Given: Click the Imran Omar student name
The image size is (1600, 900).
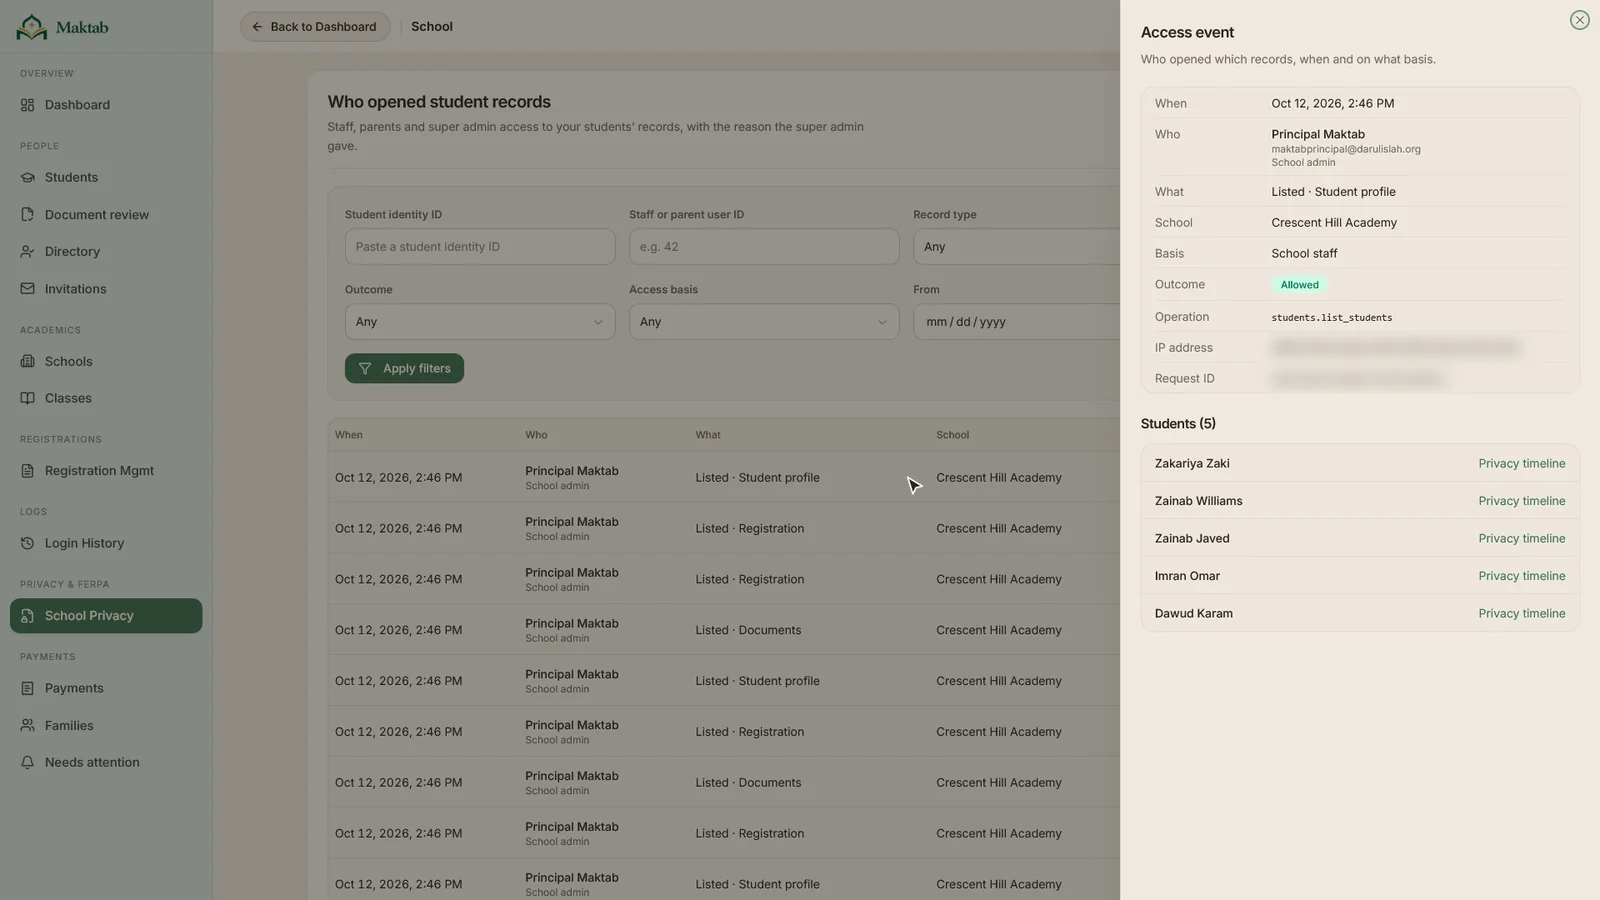Looking at the screenshot, I should click(x=1187, y=576).
